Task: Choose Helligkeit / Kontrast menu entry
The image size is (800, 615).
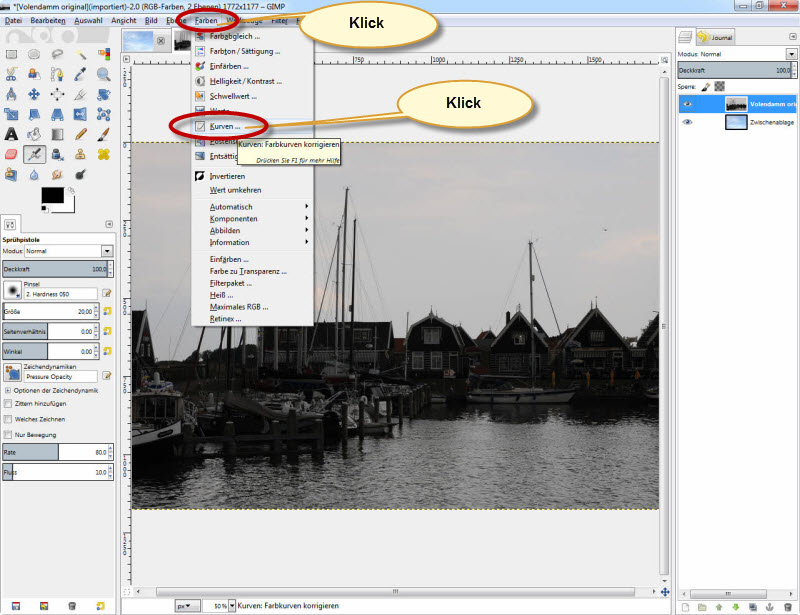Action: pos(252,81)
